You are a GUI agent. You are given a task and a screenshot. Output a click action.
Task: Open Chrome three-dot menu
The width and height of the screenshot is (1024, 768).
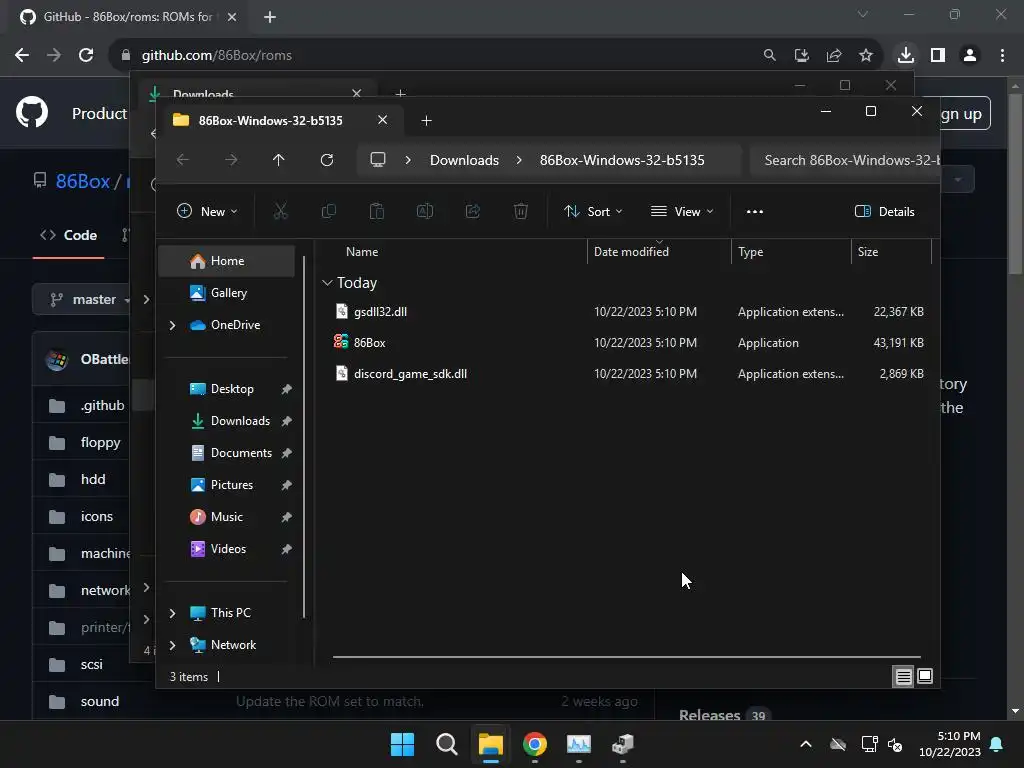[x=1002, y=56]
